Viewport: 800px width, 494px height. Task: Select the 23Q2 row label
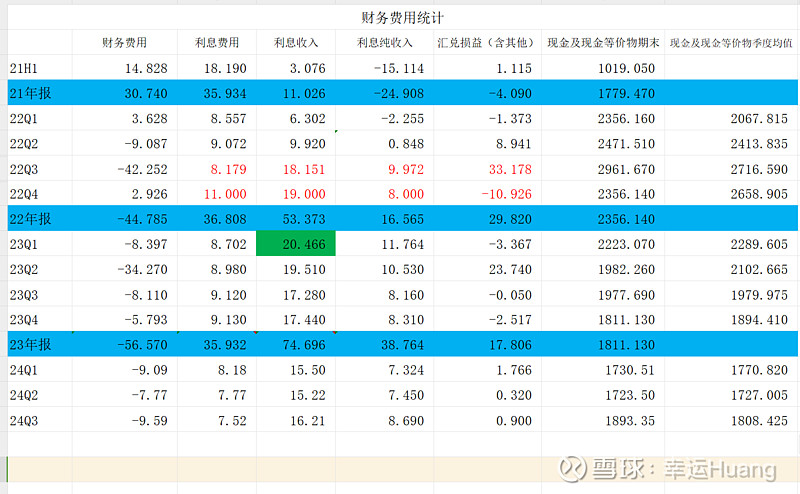point(23,269)
